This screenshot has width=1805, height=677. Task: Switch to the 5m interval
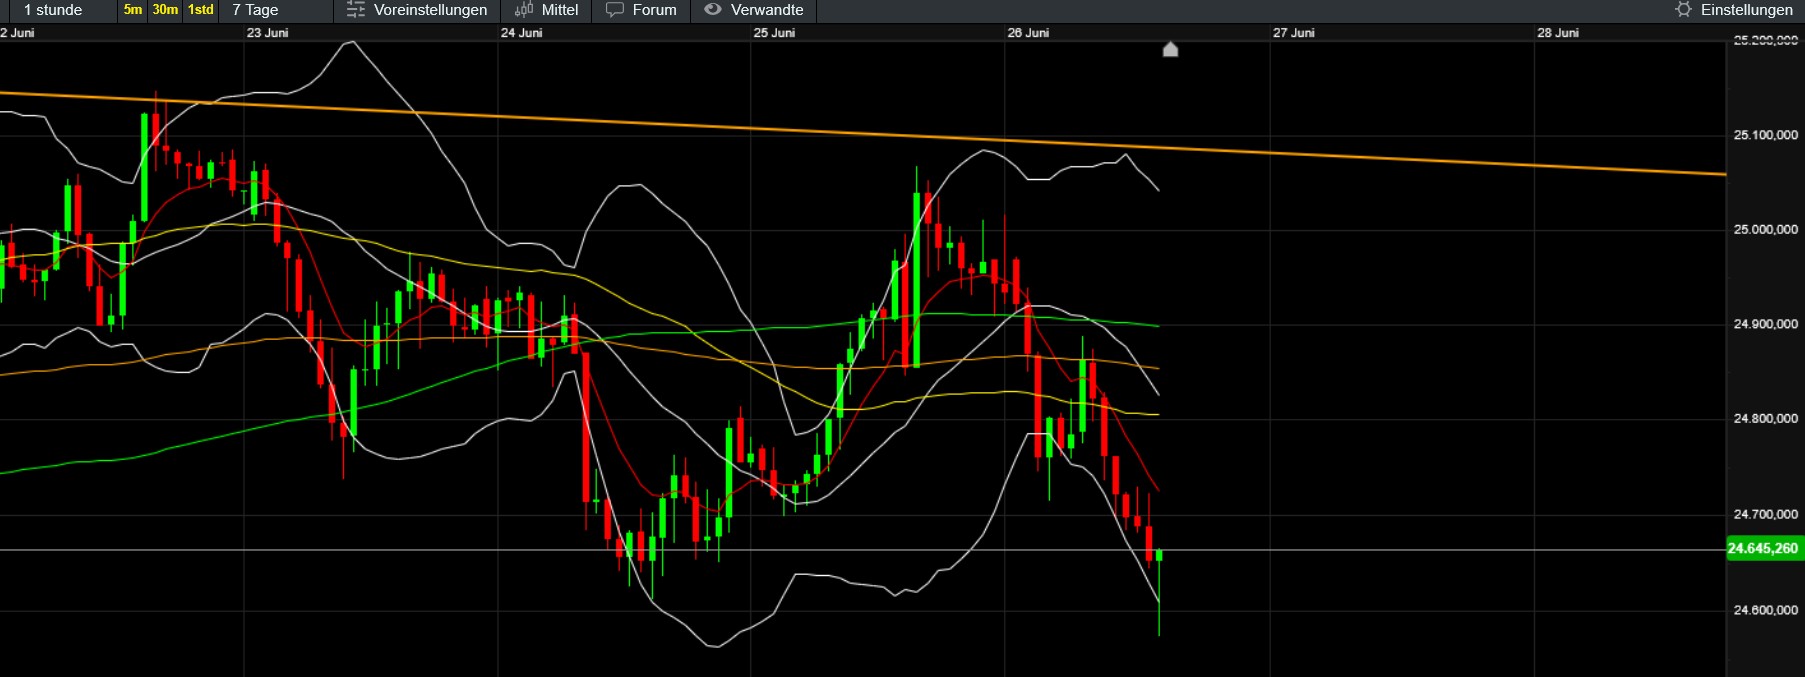[133, 10]
